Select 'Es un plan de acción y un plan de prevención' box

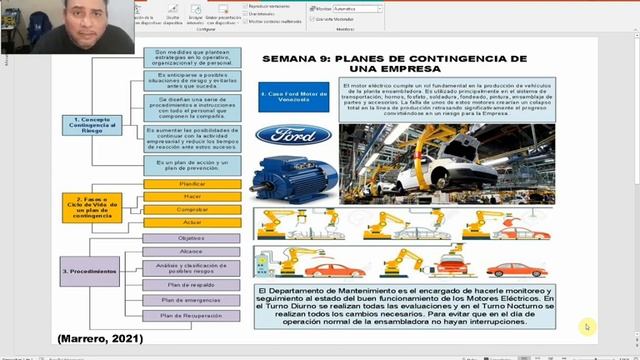pyautogui.click(x=192, y=165)
